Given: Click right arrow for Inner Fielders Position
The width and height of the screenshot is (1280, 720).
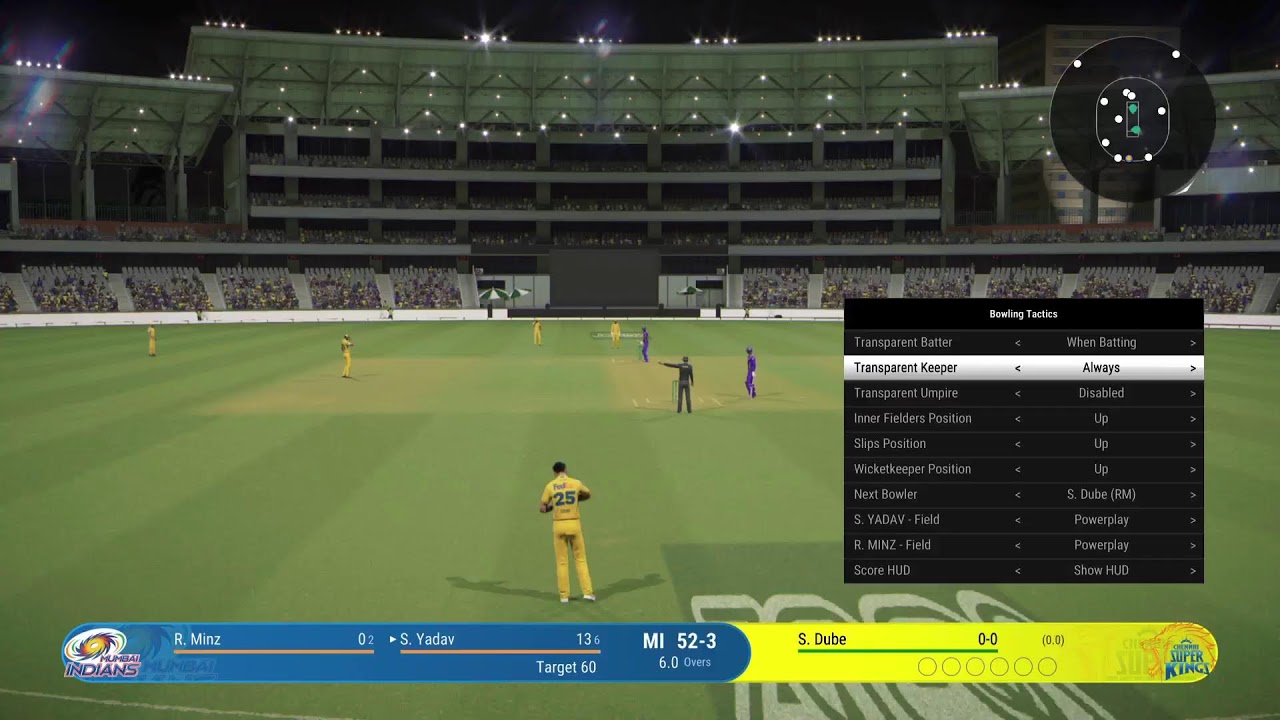Looking at the screenshot, I should pos(1193,418).
